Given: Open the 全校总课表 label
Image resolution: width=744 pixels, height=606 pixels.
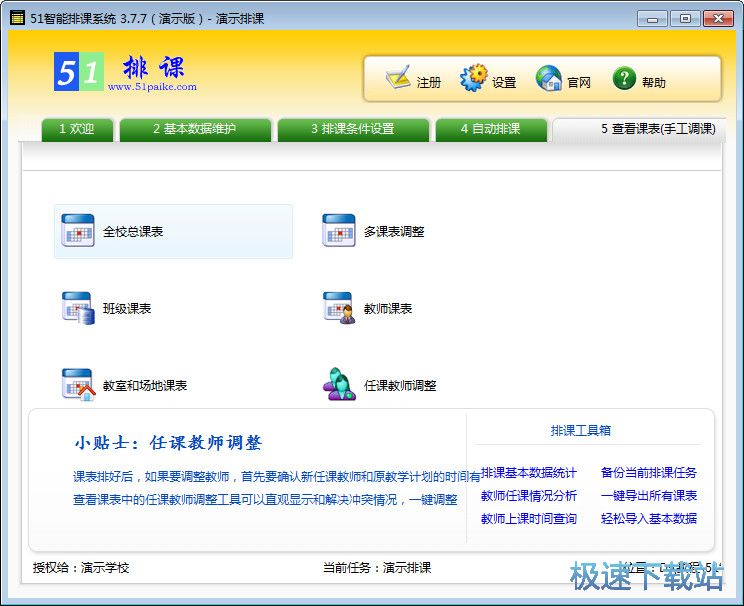Looking at the screenshot, I should 133,232.
